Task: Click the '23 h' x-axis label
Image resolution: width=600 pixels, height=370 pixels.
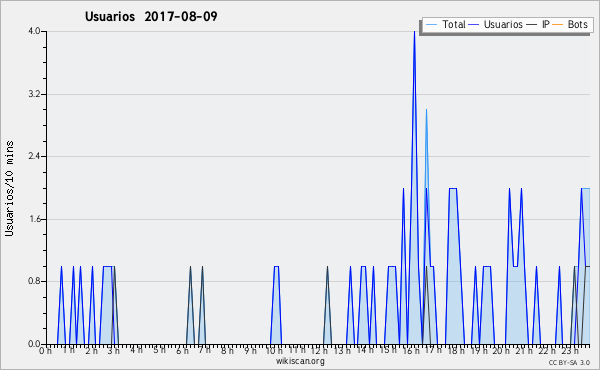Action: coord(570,351)
